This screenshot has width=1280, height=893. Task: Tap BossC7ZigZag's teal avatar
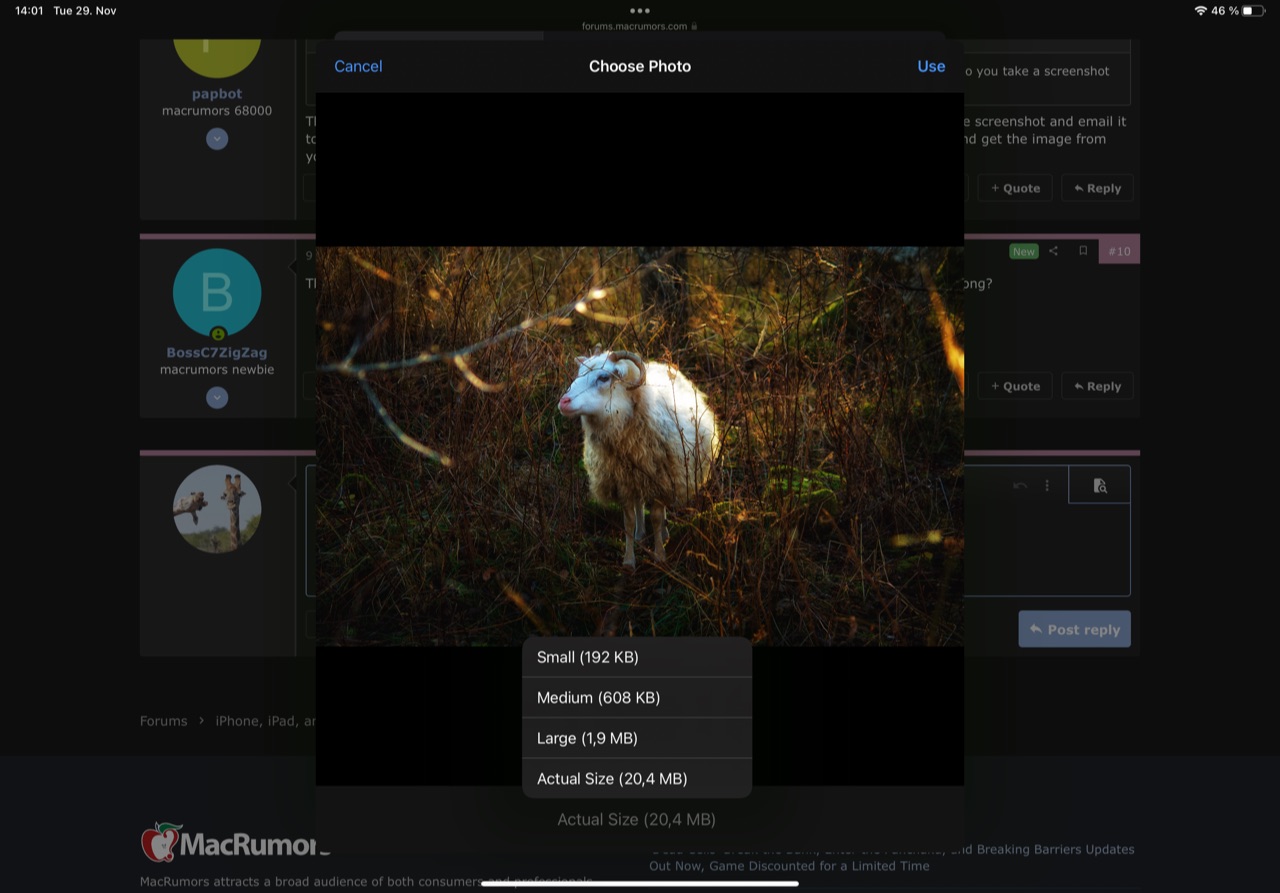pos(217,293)
